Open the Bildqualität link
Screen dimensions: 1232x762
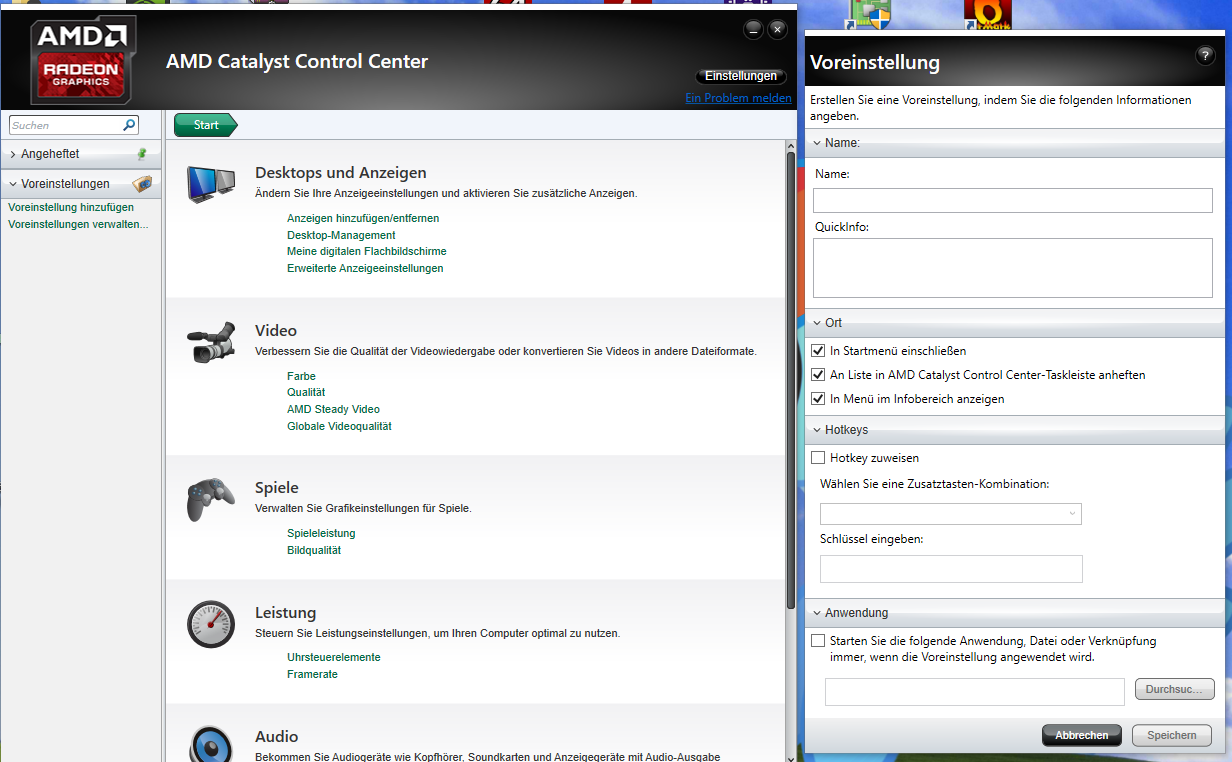click(314, 550)
